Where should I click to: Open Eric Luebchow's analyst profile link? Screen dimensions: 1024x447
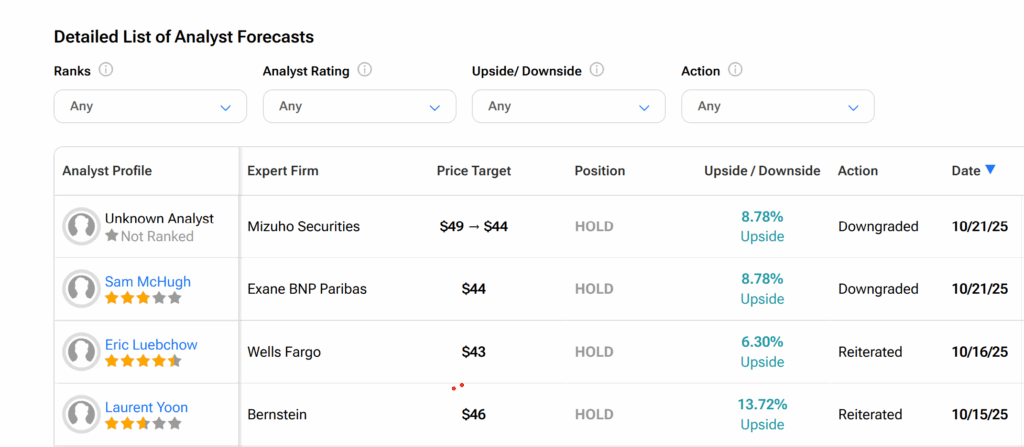[151, 344]
